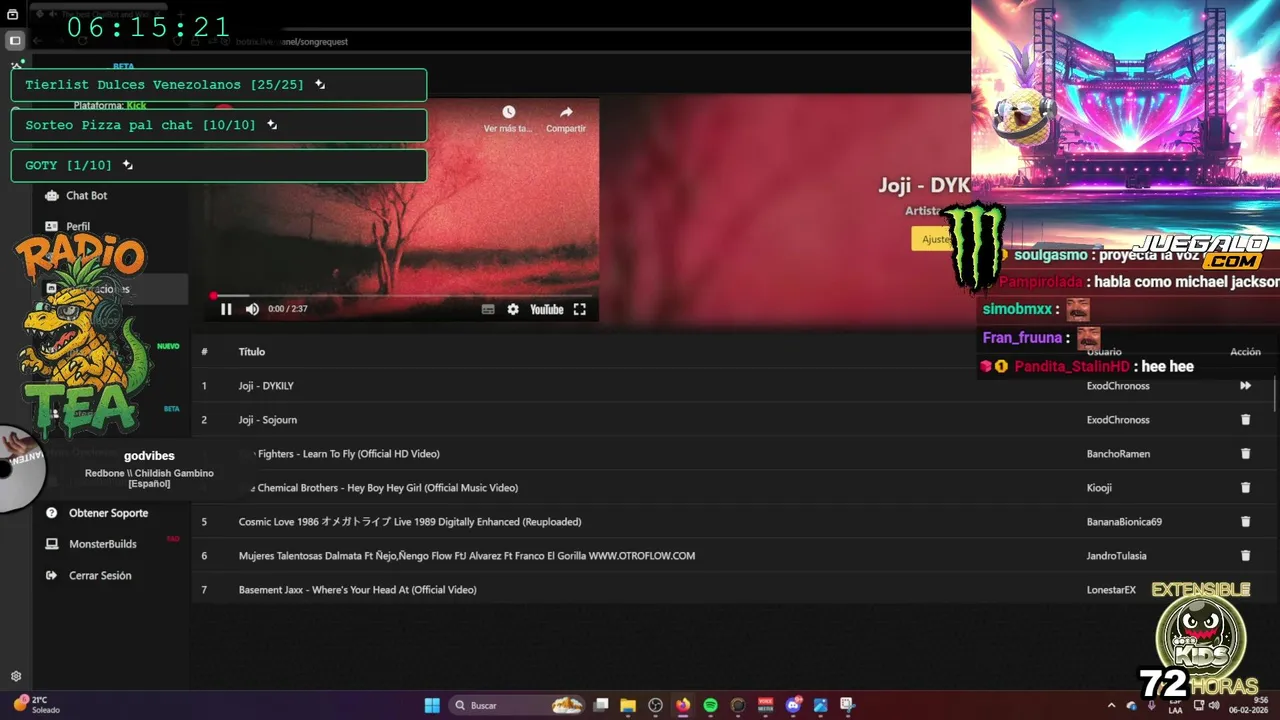Toggle the browser sidebar panel icon
Screen dimensions: 1280x720
pyautogui.click(x=14, y=41)
